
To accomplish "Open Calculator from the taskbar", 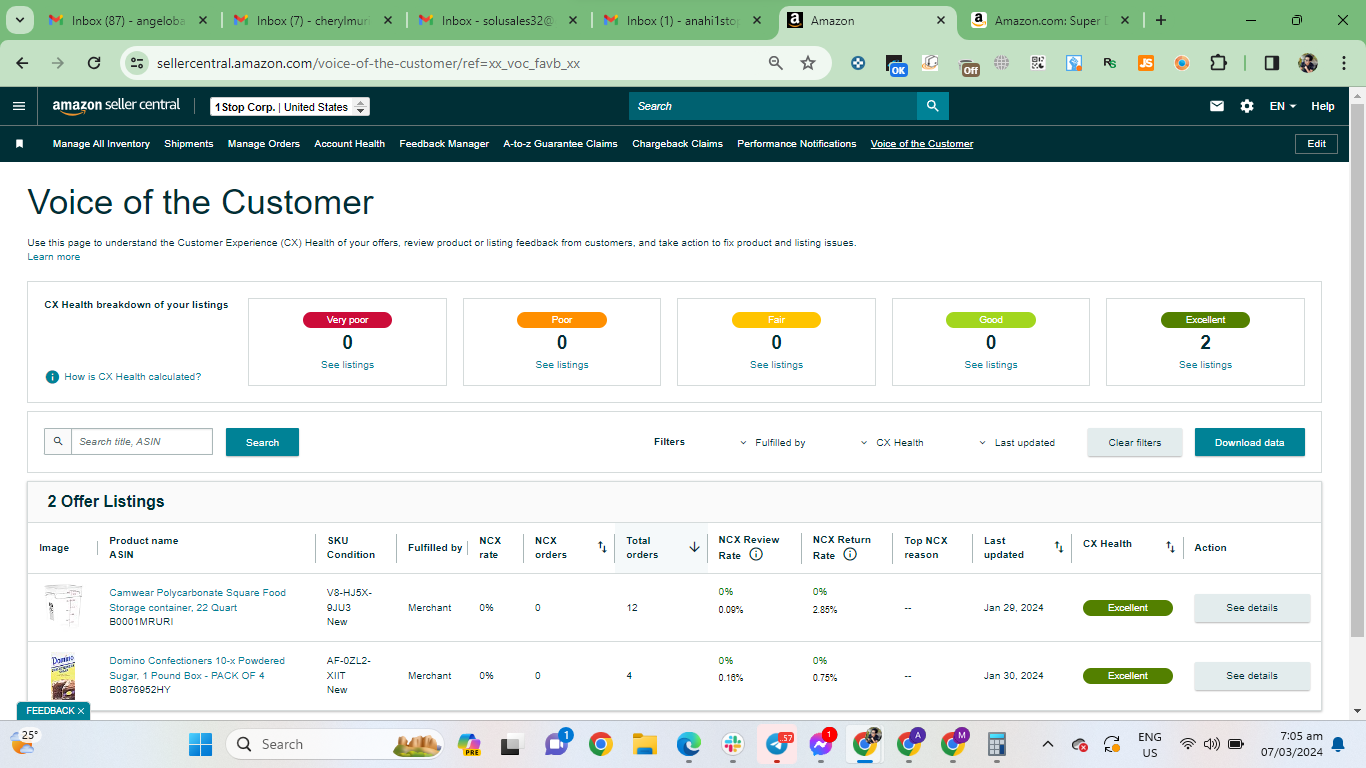I will [996, 744].
